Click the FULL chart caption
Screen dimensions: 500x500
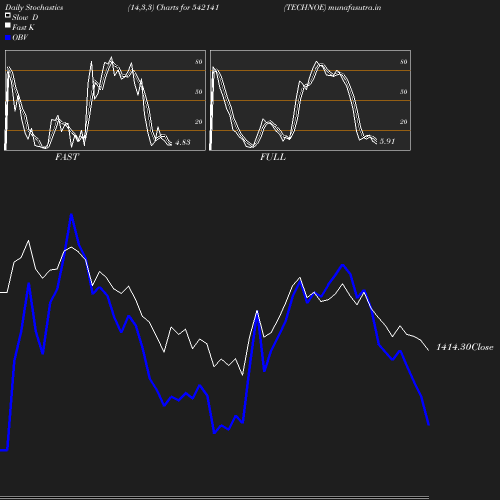click(x=273, y=157)
